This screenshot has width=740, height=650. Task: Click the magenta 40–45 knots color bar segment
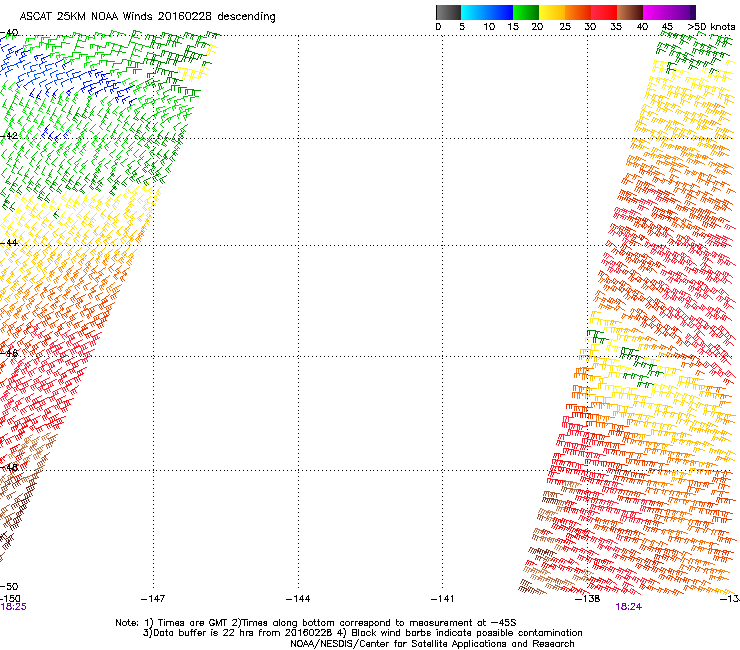(x=656, y=12)
